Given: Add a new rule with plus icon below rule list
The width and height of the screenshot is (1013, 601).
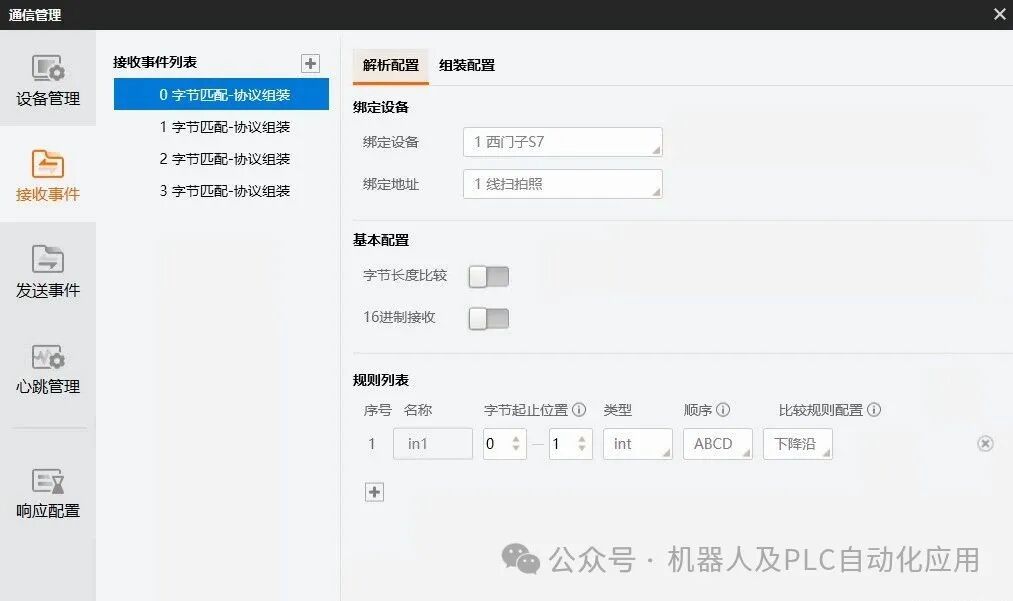Looking at the screenshot, I should coord(374,492).
